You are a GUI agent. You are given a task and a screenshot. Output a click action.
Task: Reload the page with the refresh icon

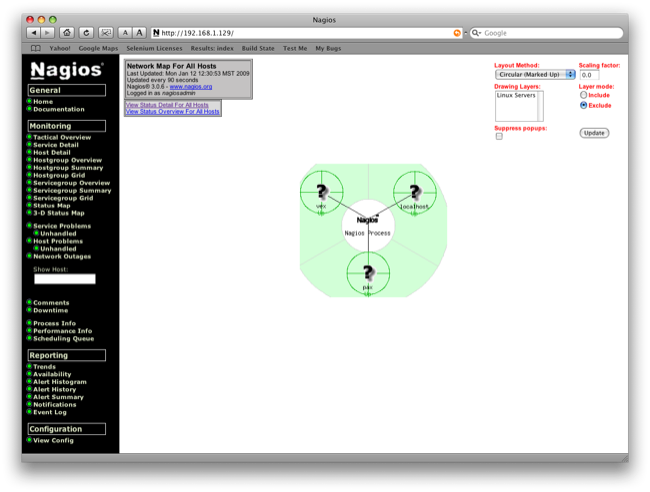pyautogui.click(x=86, y=33)
